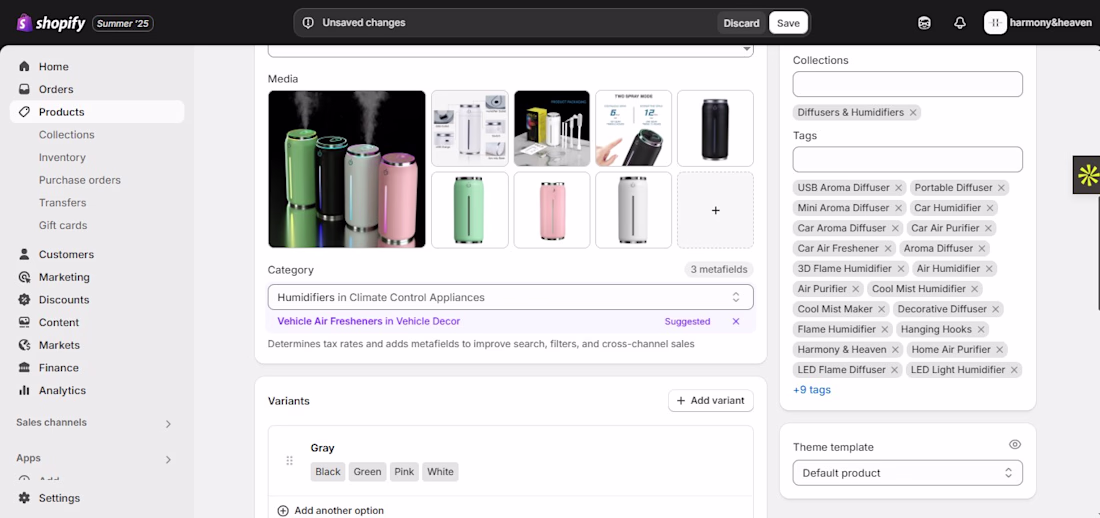
Task: Select the black diffuser media thumbnail
Action: click(716, 128)
